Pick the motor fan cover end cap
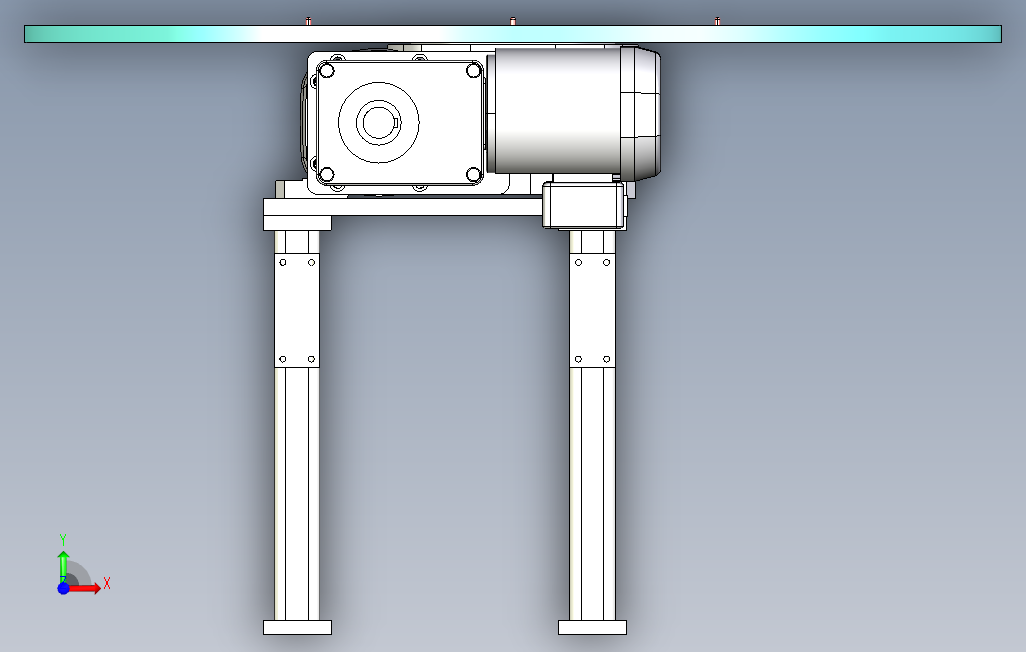The width and height of the screenshot is (1026, 652). tap(641, 113)
